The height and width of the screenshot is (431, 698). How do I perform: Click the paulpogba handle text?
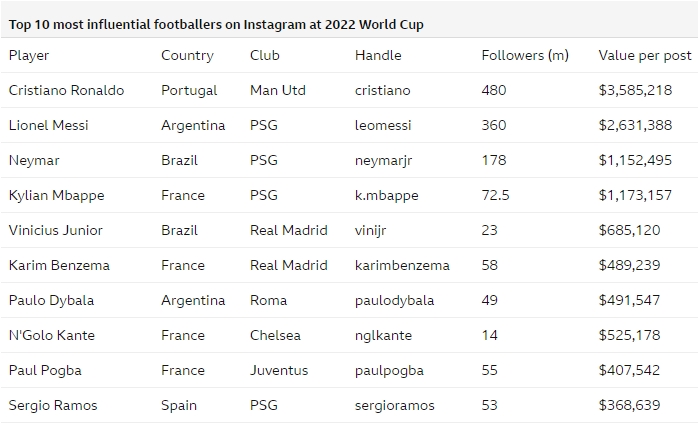[x=390, y=371]
